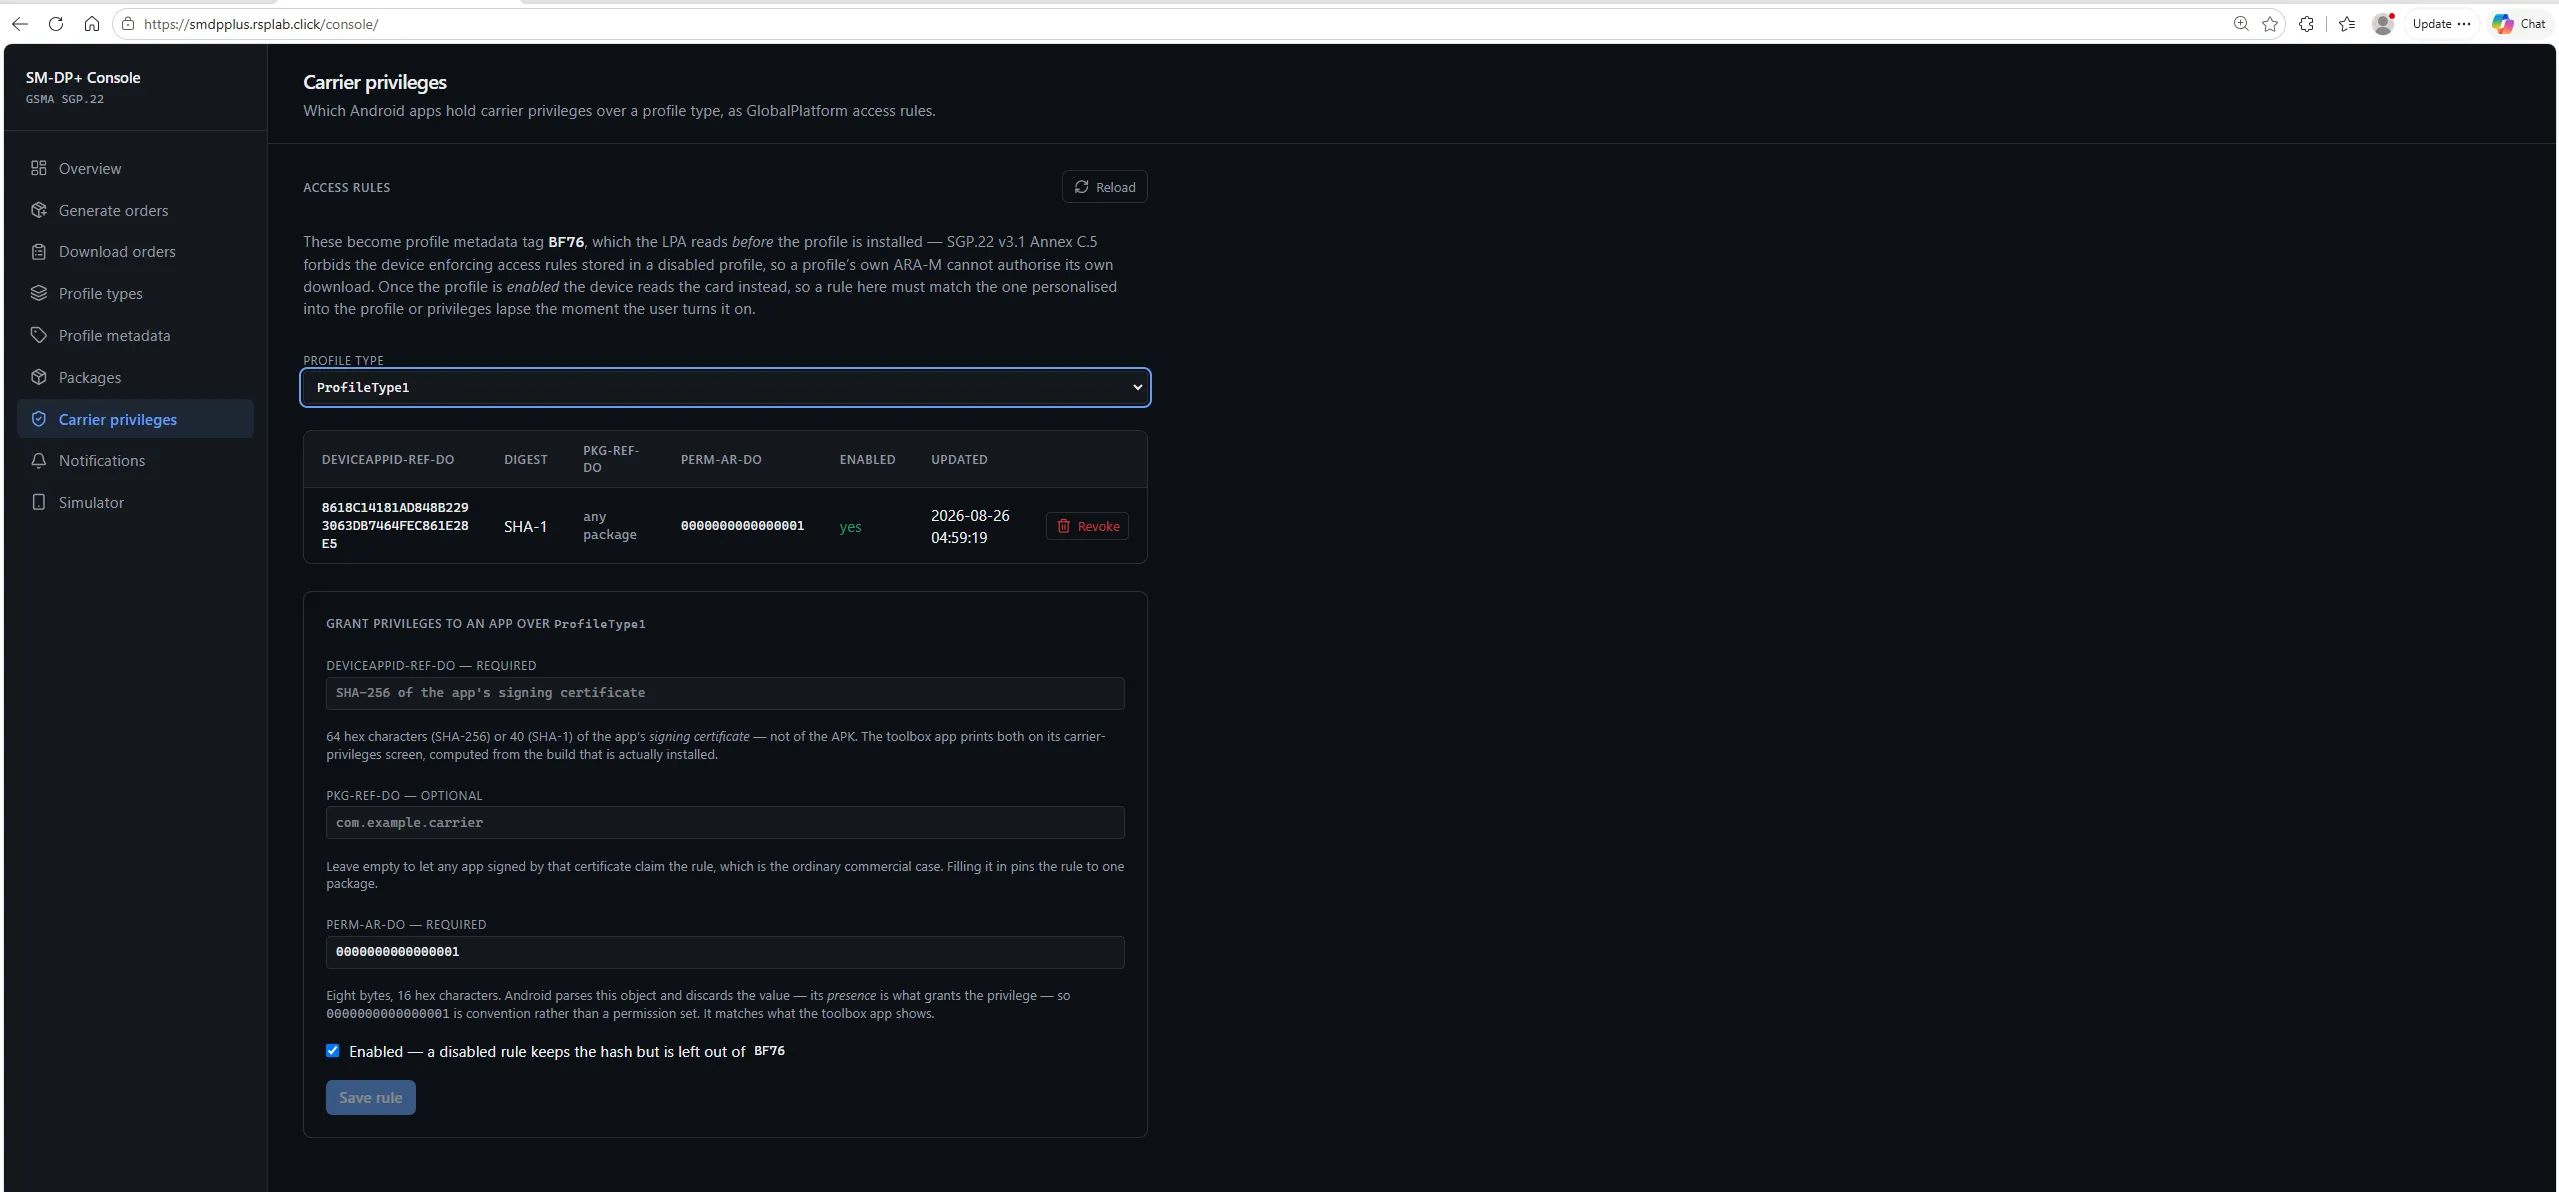
Task: Open the browser Update menu button
Action: (x=2441, y=24)
